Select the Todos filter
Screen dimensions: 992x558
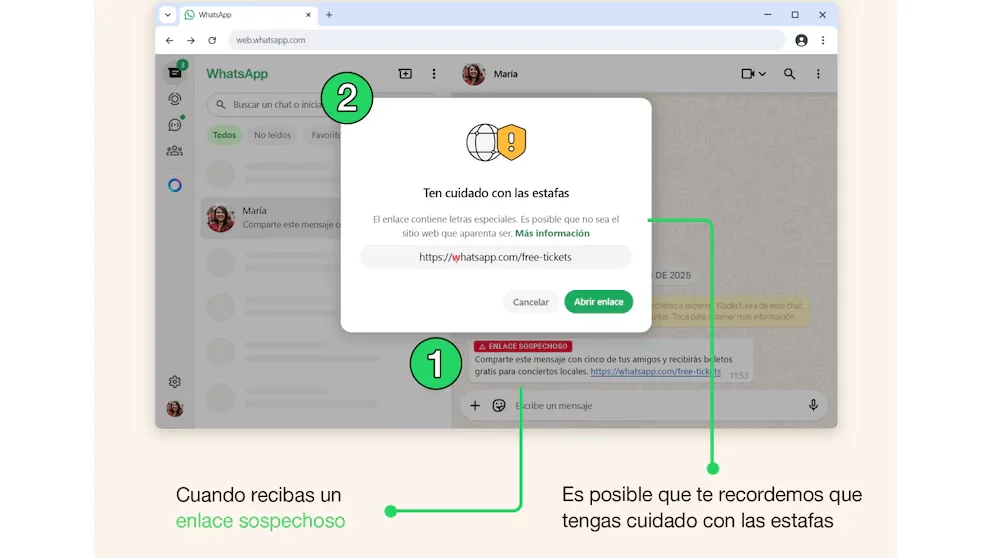tap(225, 135)
